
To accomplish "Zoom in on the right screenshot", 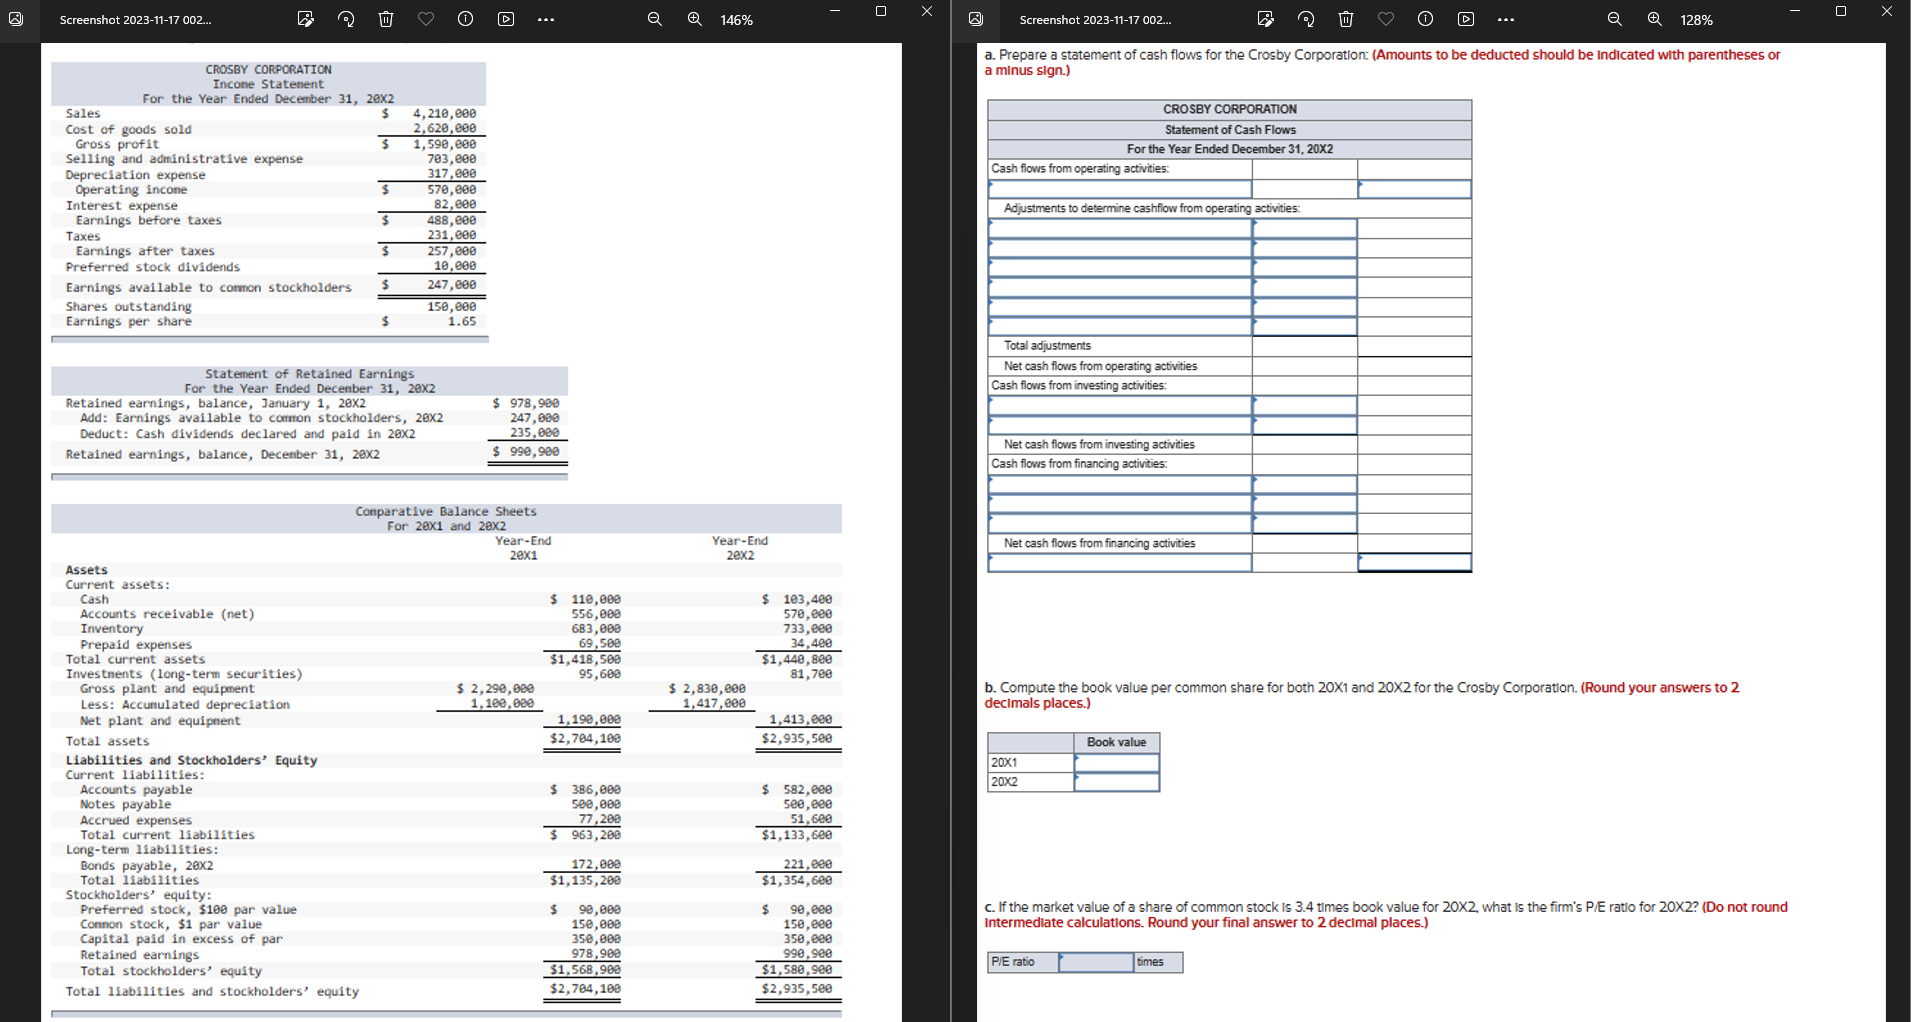I will [x=1653, y=19].
